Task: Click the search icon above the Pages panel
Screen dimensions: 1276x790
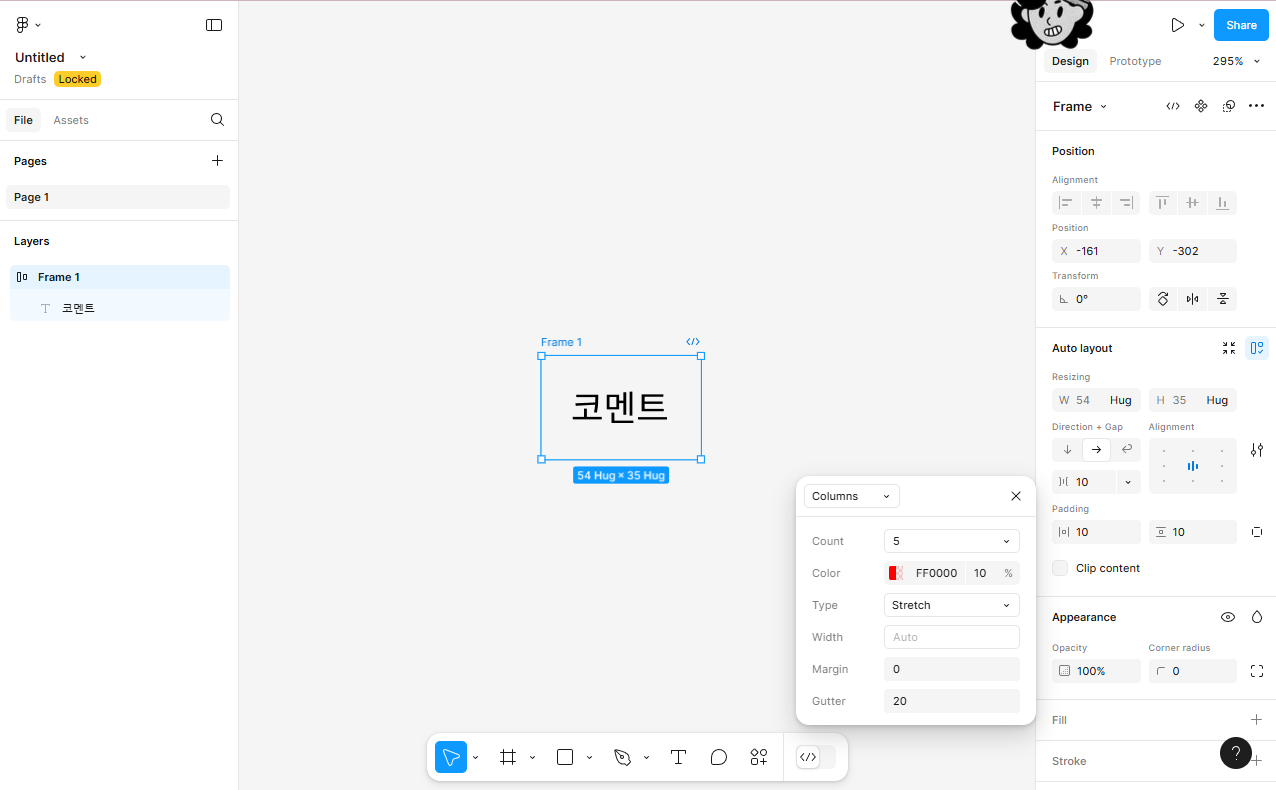Action: pyautogui.click(x=217, y=120)
